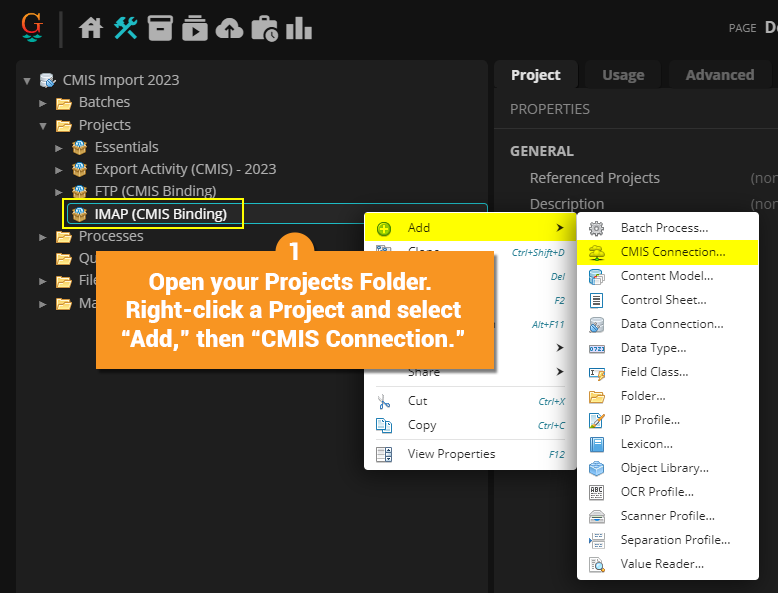The width and height of the screenshot is (778, 593).
Task: Open the briefcase clock toolbar icon
Action: [x=264, y=28]
